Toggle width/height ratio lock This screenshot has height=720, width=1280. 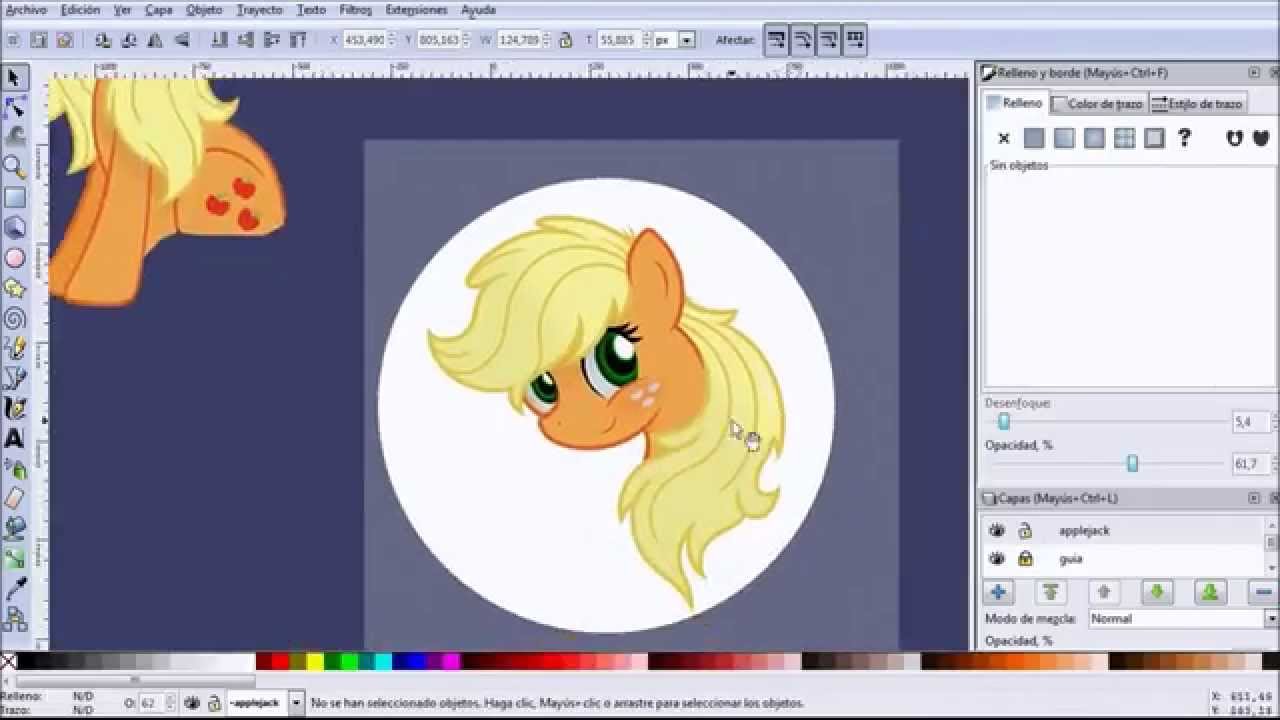(x=565, y=40)
